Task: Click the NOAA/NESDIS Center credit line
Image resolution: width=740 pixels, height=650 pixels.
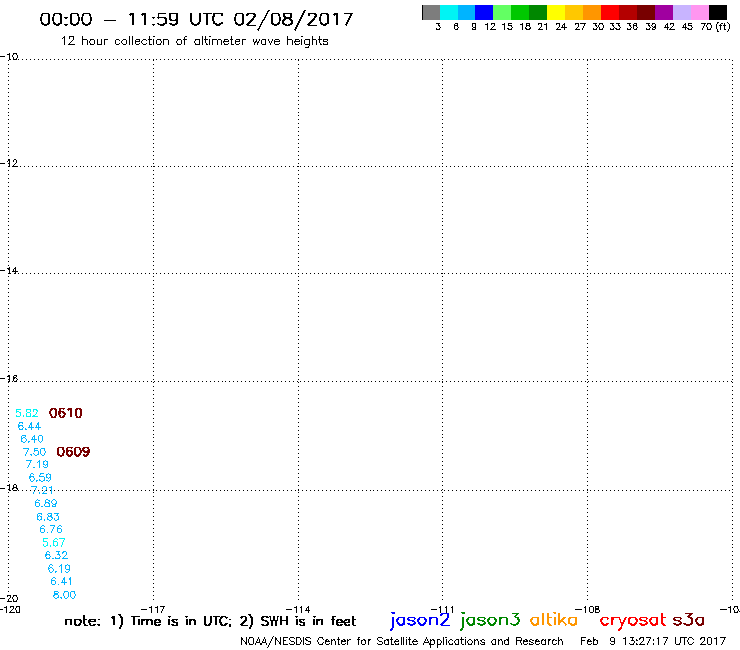Action: point(402,642)
